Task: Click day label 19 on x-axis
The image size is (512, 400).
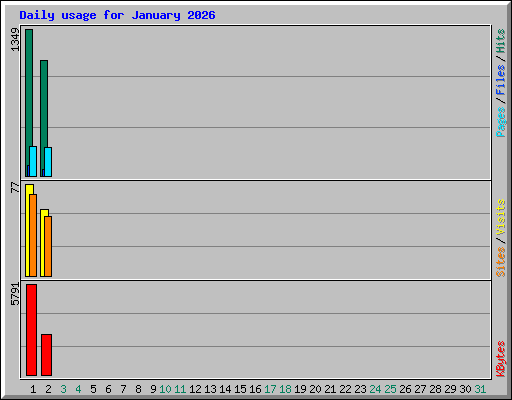Action: 300,389
